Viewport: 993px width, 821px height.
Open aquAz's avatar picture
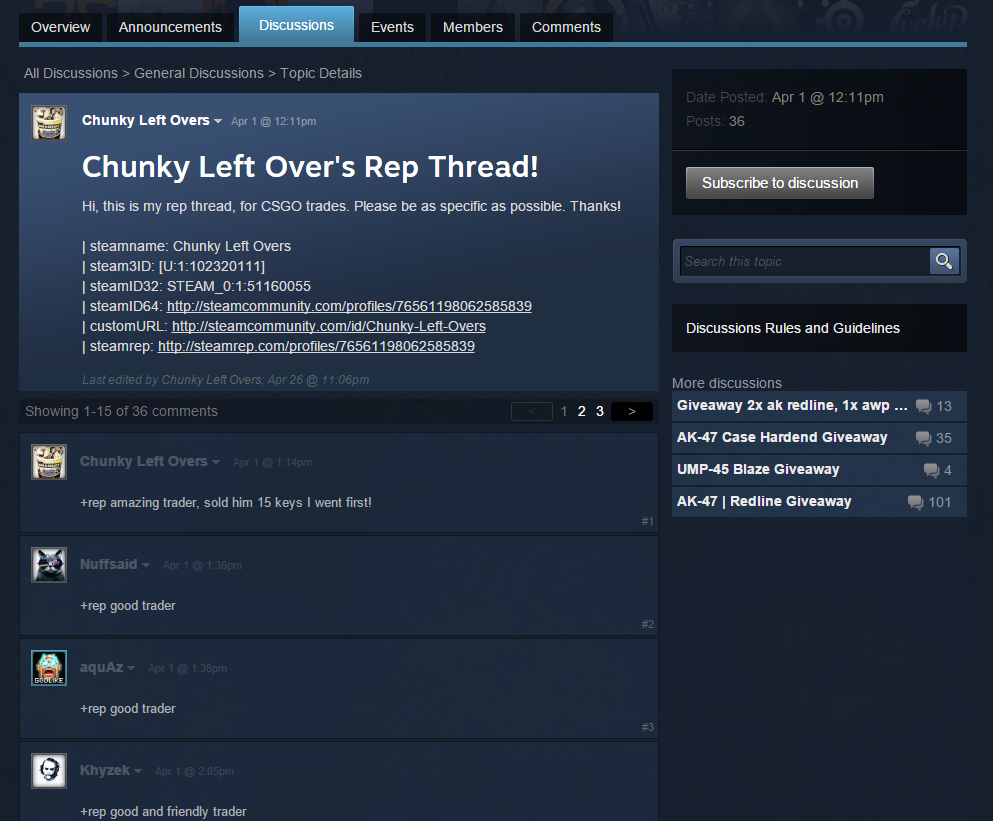[x=49, y=668]
